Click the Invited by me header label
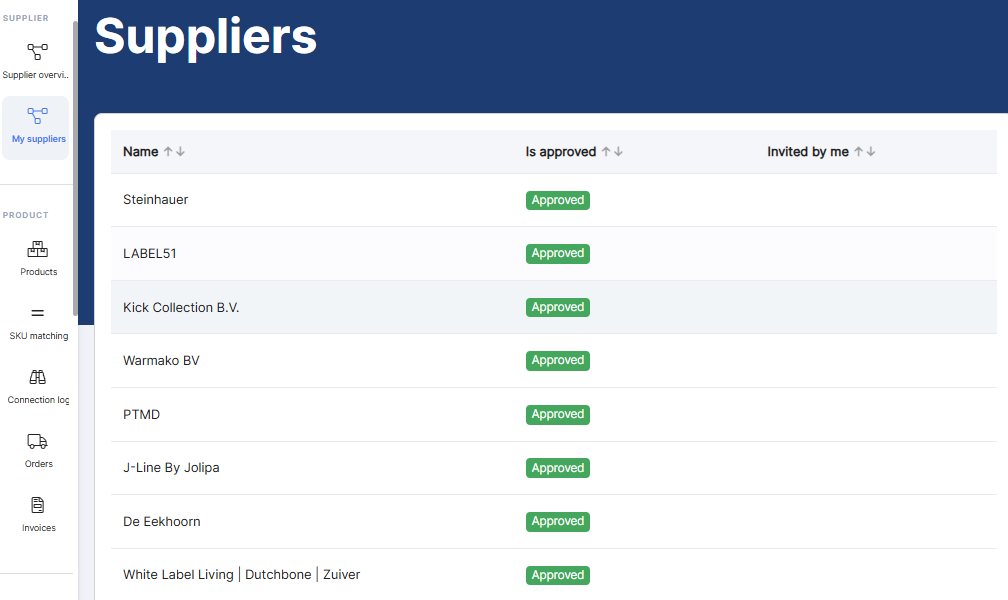 pos(808,152)
